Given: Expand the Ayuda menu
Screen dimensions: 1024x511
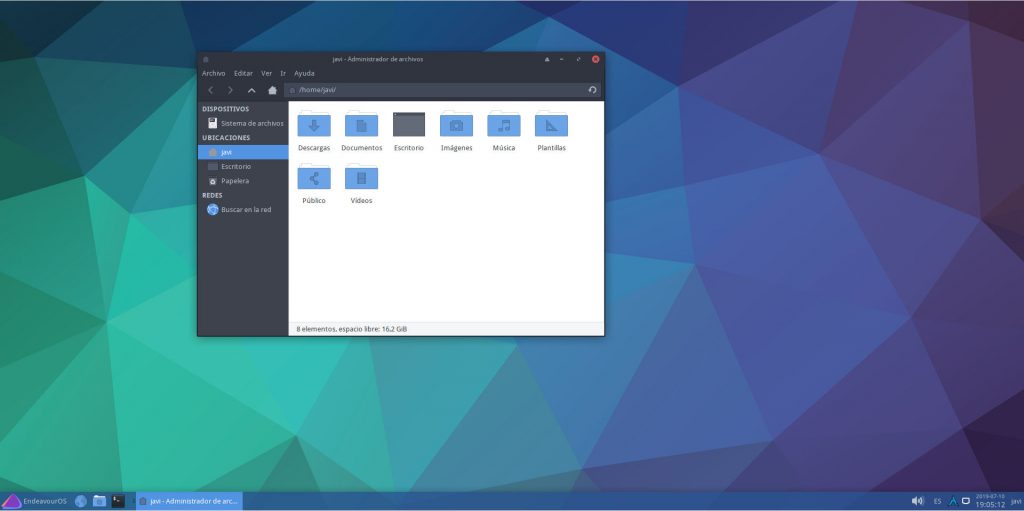Looking at the screenshot, I should pyautogui.click(x=304, y=73).
